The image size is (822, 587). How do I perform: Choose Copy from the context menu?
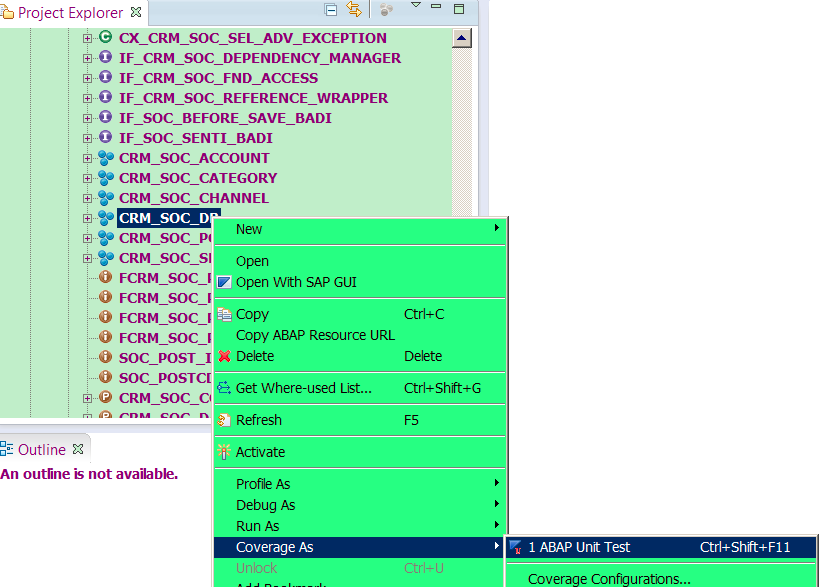[x=360, y=314]
